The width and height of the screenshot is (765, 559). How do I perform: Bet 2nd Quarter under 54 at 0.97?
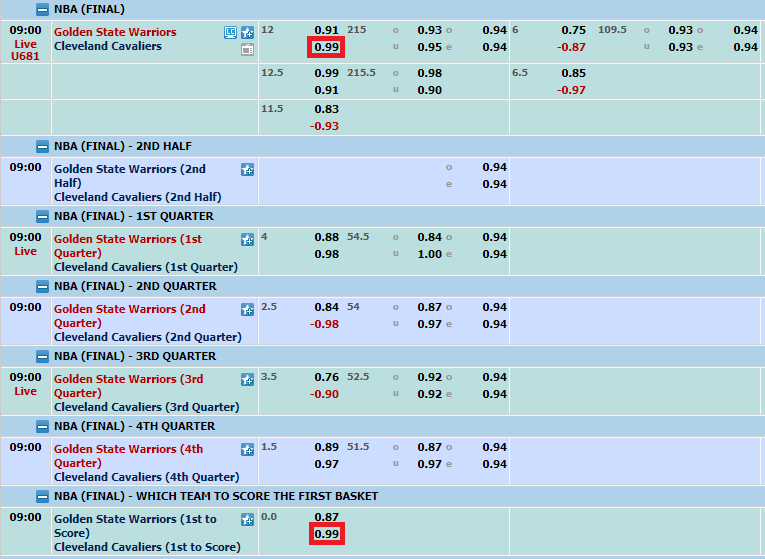[429, 324]
